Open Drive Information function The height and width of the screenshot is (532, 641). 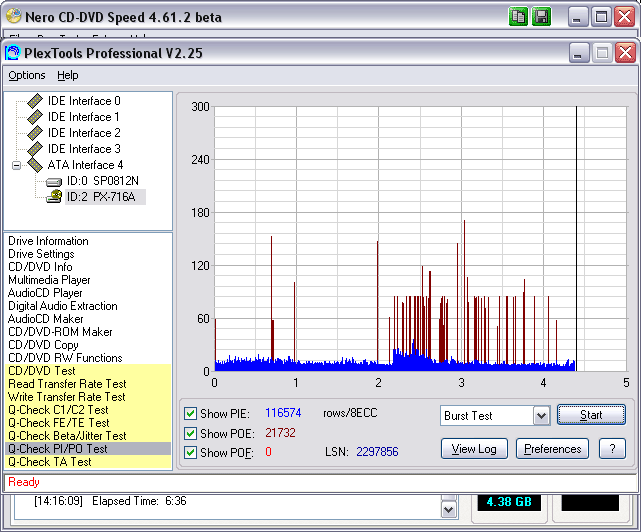(48, 241)
